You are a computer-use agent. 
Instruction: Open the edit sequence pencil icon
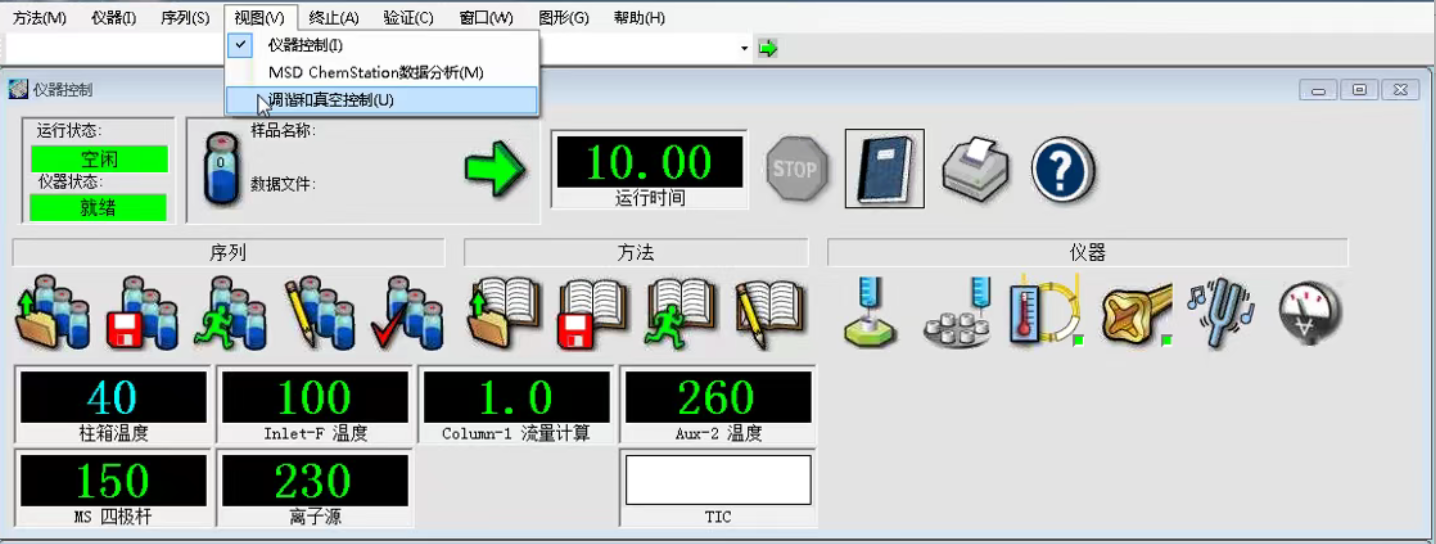(320, 313)
